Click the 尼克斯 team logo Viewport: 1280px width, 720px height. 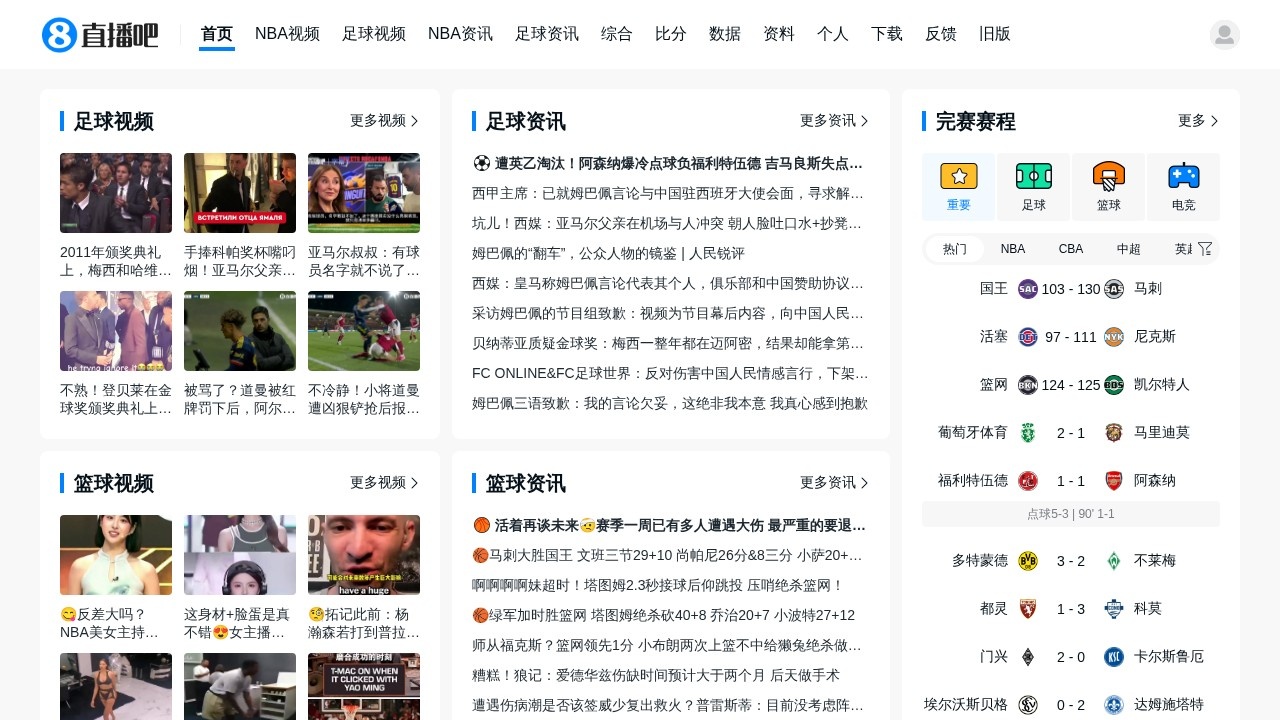(1114, 337)
